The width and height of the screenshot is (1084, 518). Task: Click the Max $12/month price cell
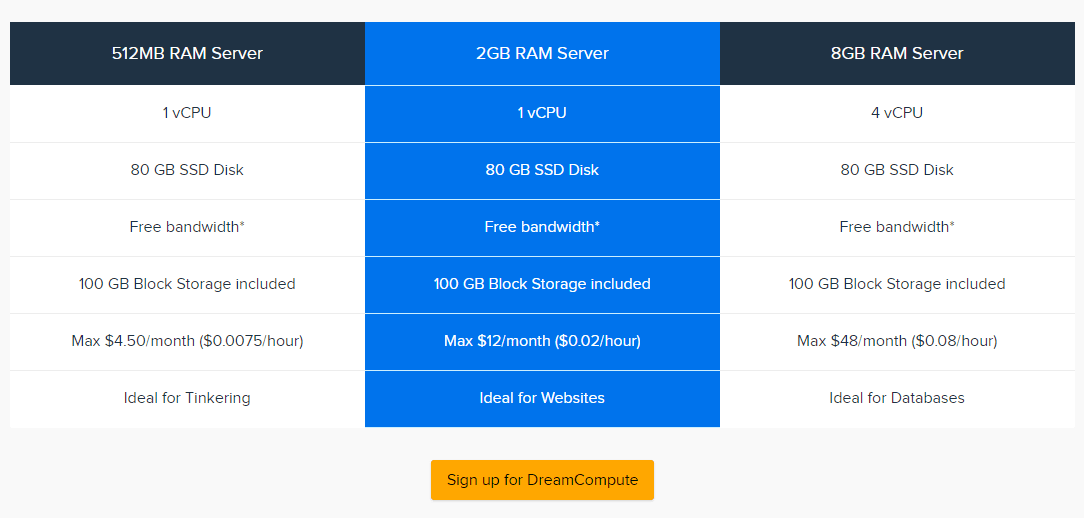pyautogui.click(x=542, y=341)
